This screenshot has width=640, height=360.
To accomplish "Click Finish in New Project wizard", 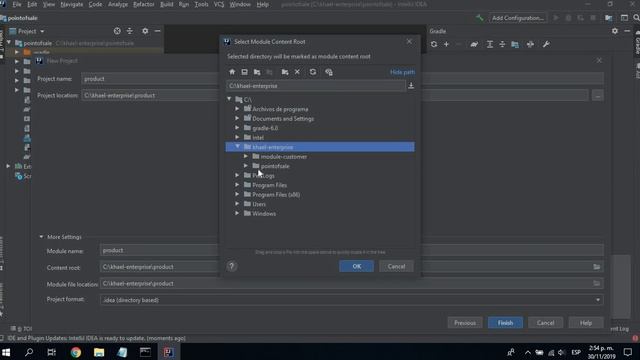I will pyautogui.click(x=505, y=323).
